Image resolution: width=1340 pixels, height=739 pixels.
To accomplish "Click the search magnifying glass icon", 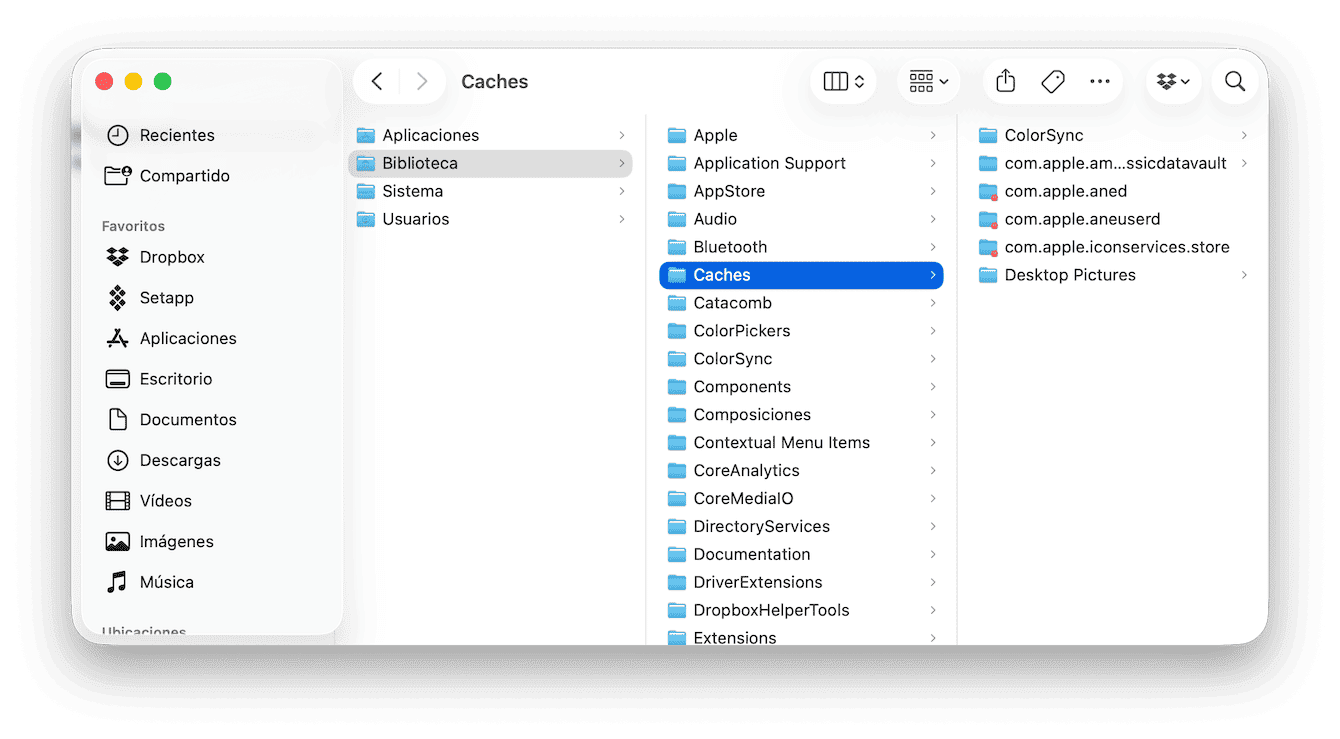I will 1235,82.
